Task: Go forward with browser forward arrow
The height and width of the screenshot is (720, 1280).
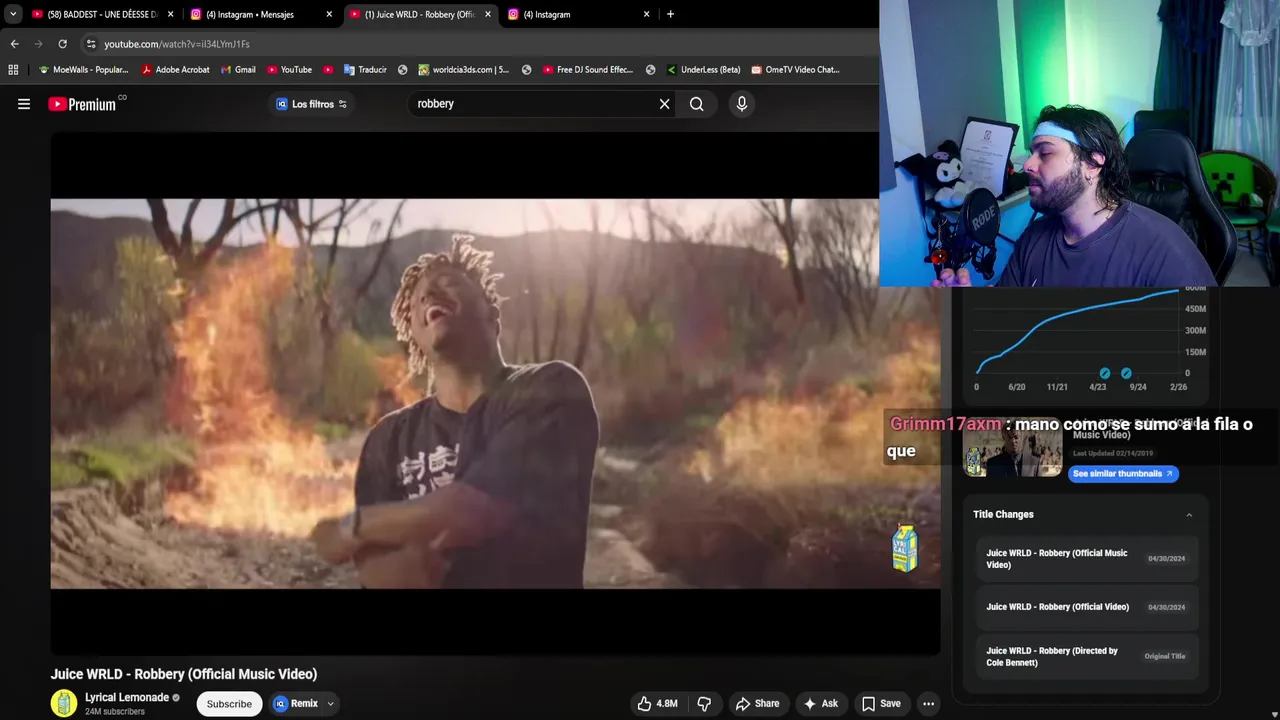Action: pos(38,44)
